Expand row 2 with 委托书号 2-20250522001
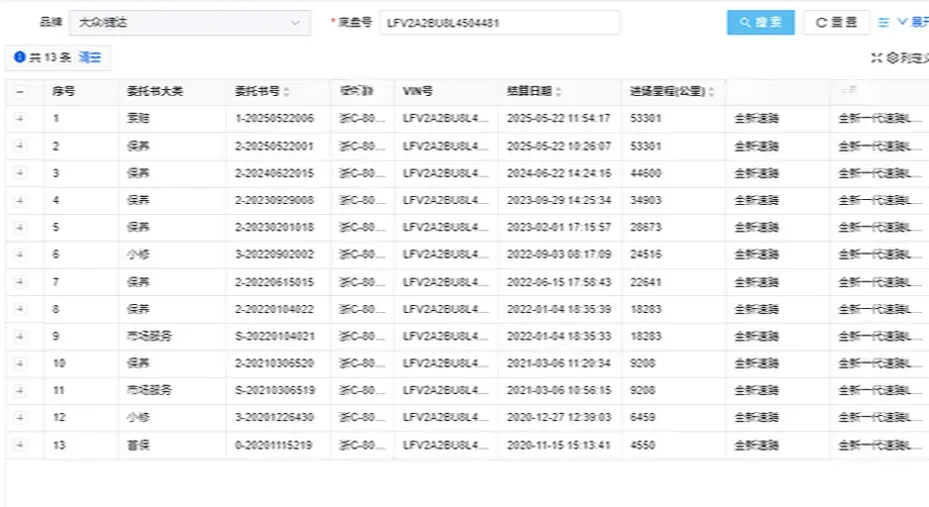Viewport: 929px width, 507px height. pos(20,146)
